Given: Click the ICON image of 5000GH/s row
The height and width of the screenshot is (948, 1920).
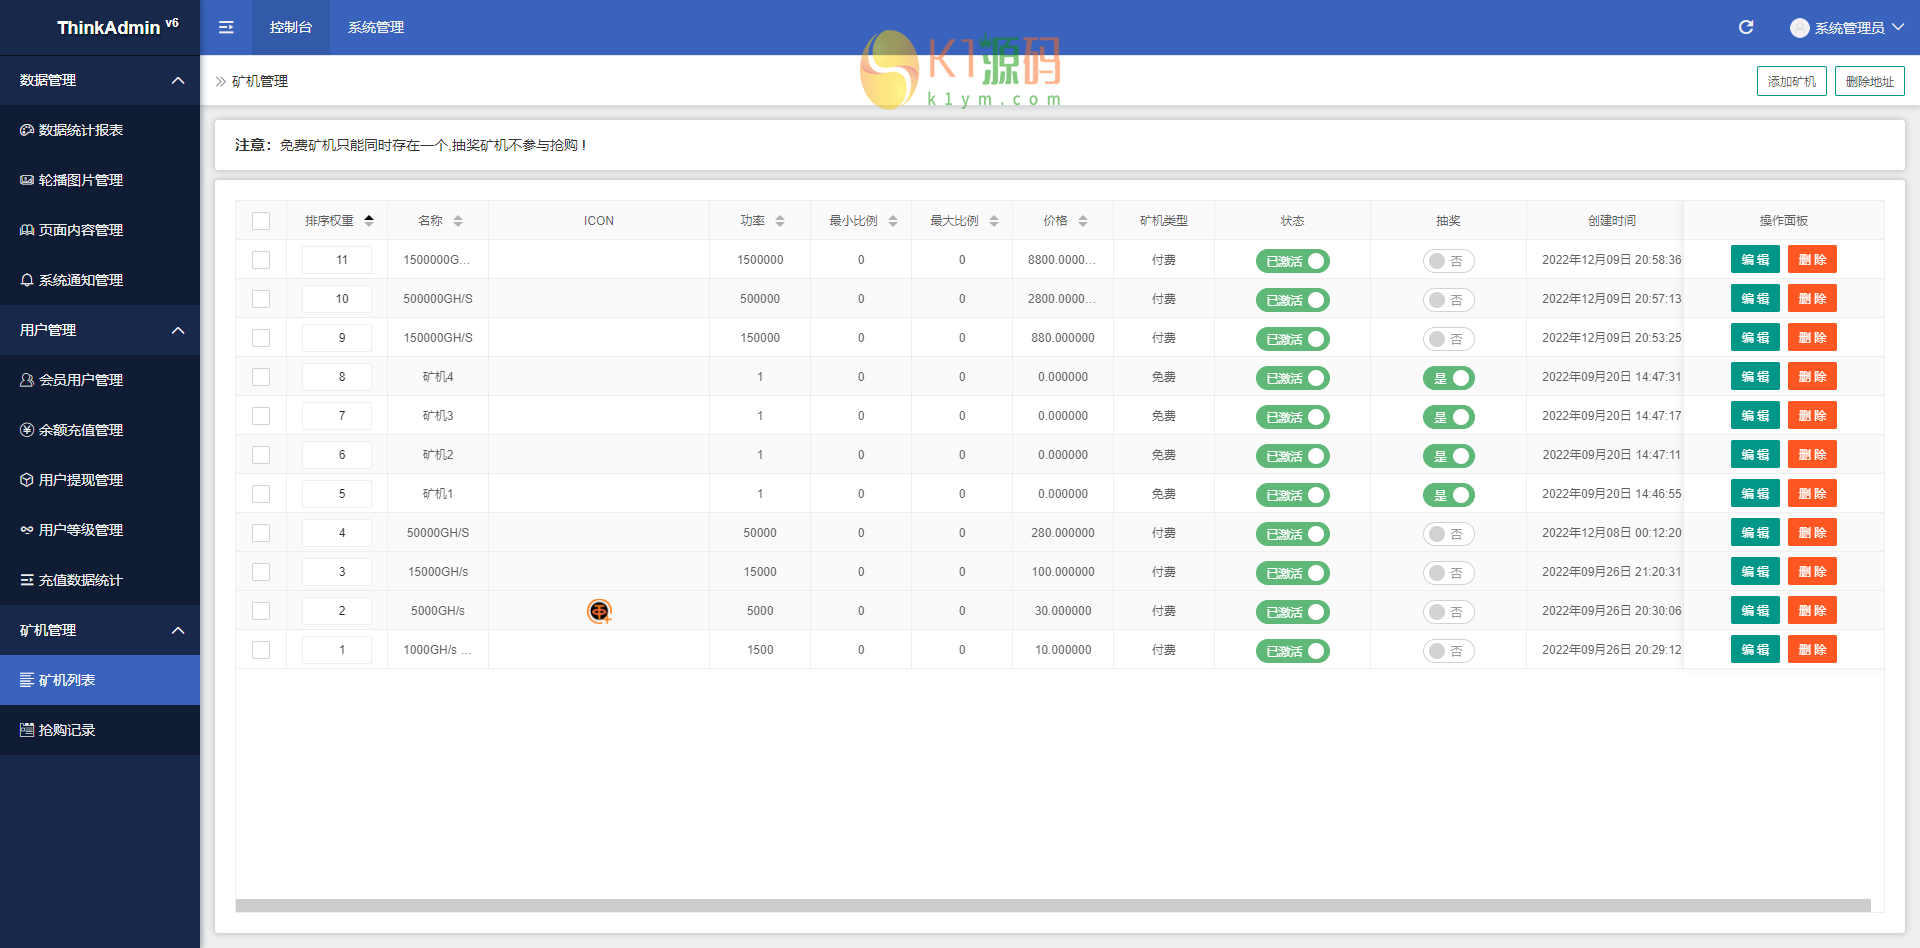Looking at the screenshot, I should click(599, 611).
